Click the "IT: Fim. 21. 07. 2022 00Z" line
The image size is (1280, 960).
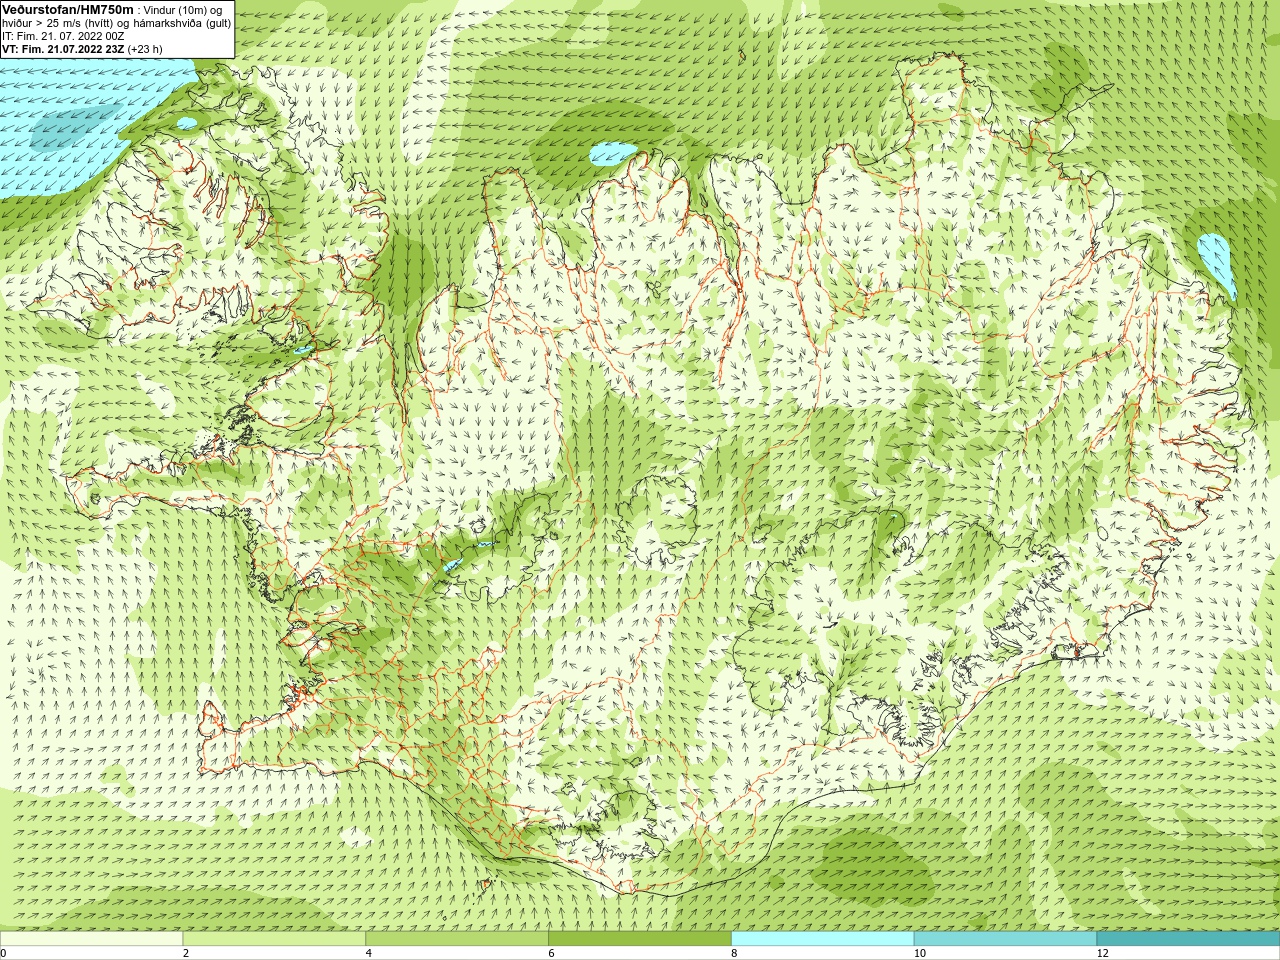[x=63, y=35]
